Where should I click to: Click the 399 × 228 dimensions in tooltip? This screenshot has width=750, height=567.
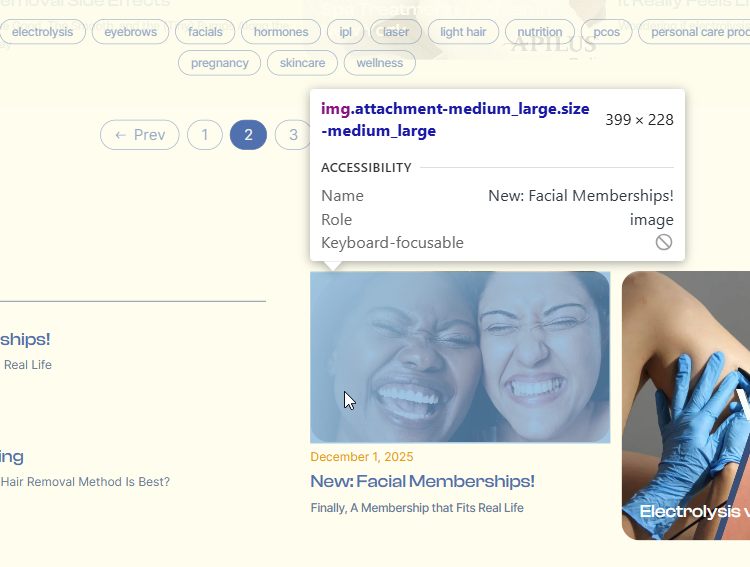click(639, 120)
